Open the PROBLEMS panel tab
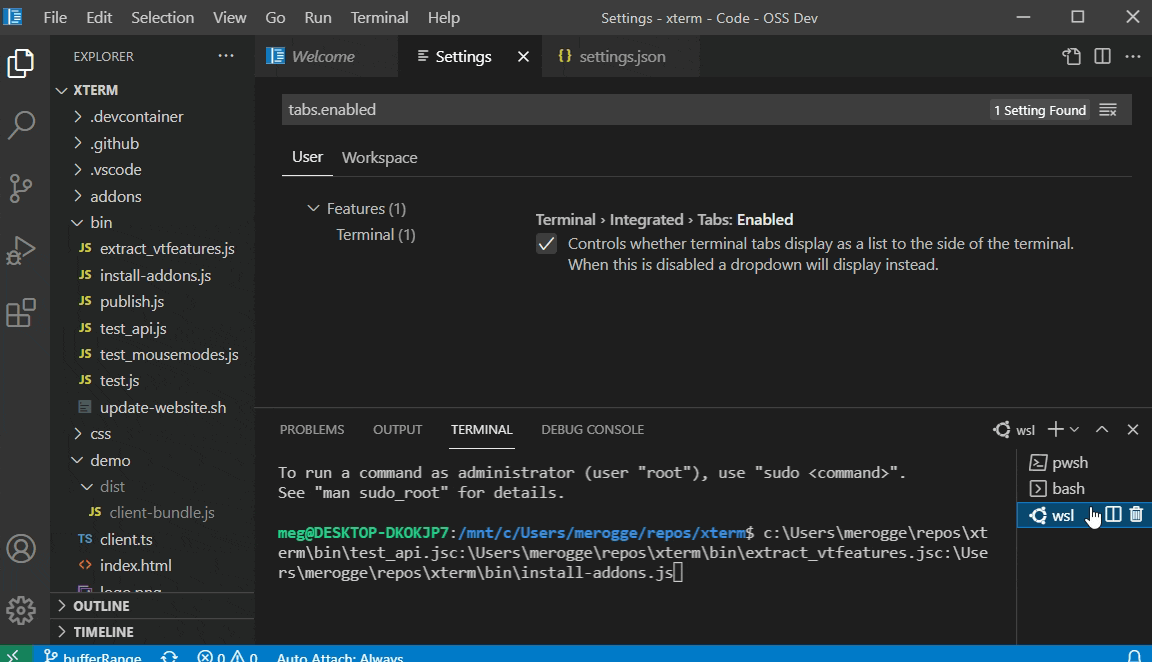 pos(312,430)
